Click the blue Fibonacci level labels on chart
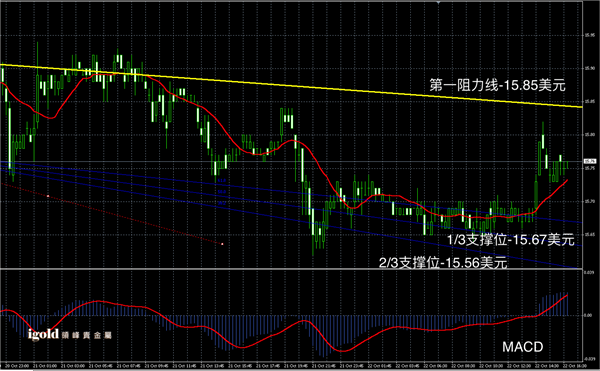This screenshot has height=371, width=600. 222,192
